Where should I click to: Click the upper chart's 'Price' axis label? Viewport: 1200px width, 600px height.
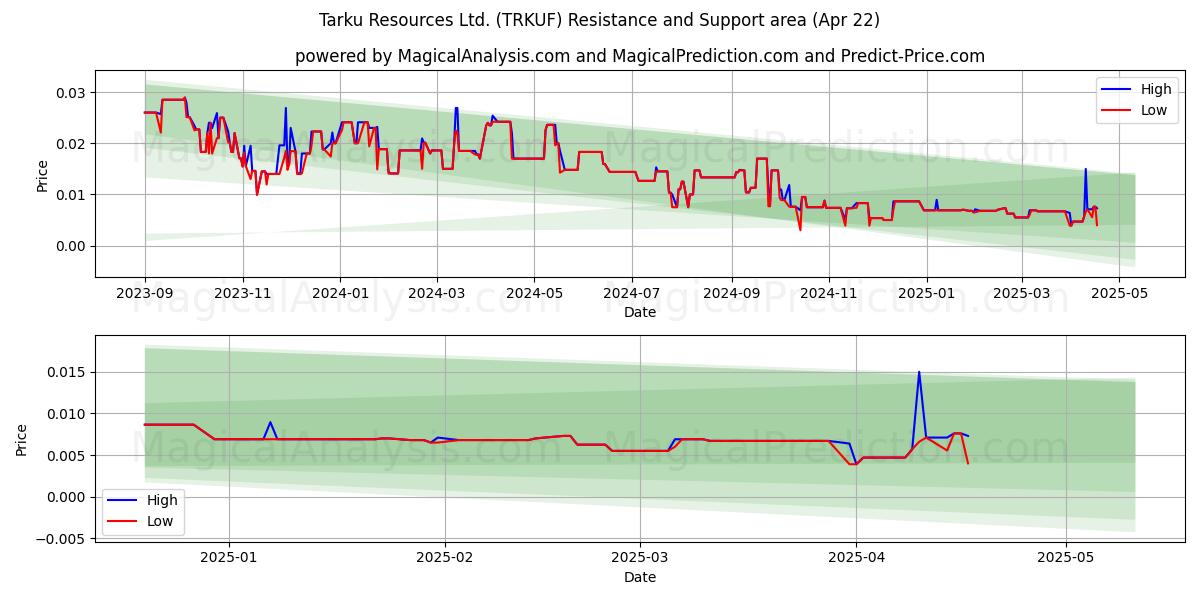42,174
